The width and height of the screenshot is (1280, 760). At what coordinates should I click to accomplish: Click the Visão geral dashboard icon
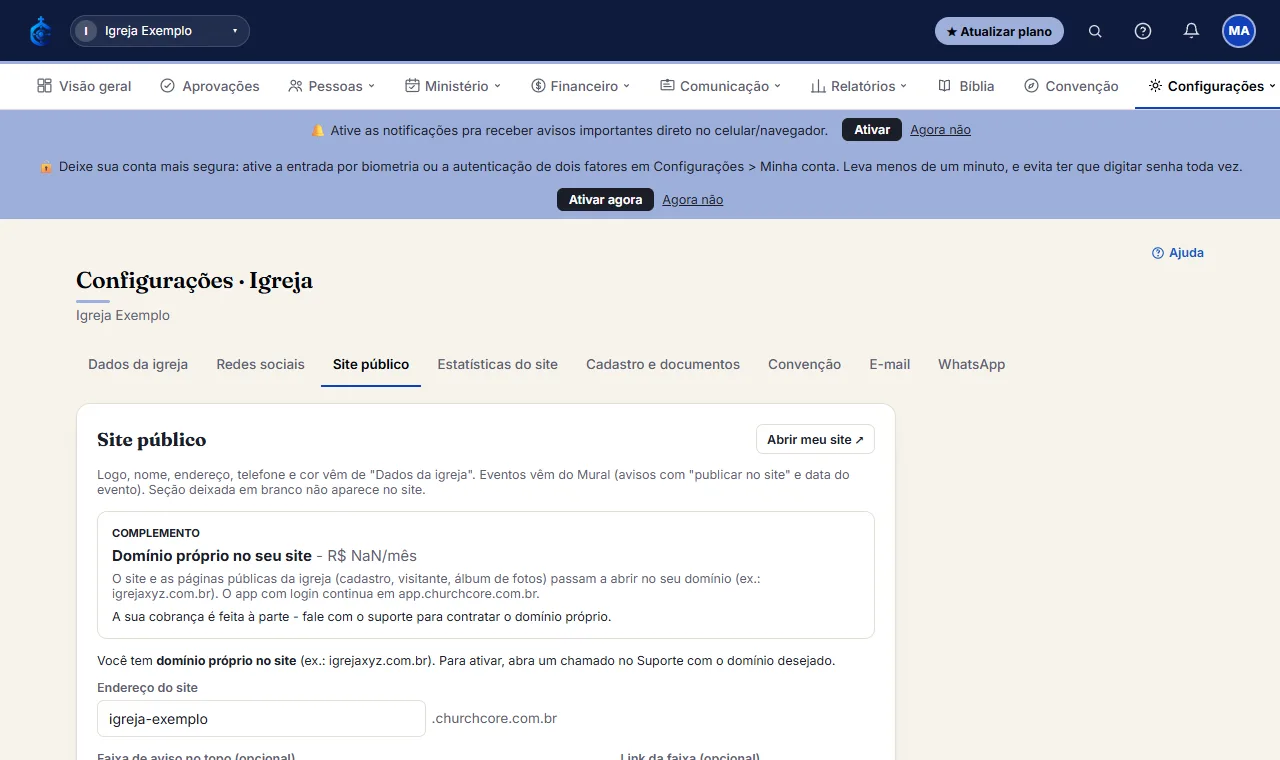coord(44,86)
